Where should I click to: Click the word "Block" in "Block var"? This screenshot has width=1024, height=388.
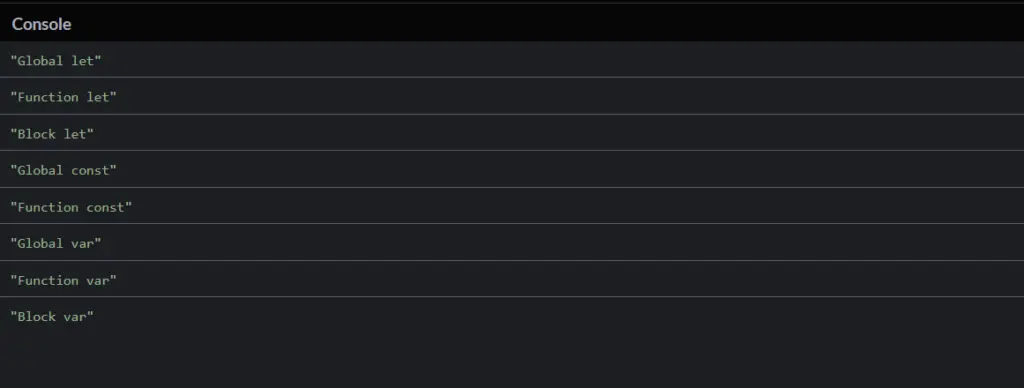tap(37, 317)
